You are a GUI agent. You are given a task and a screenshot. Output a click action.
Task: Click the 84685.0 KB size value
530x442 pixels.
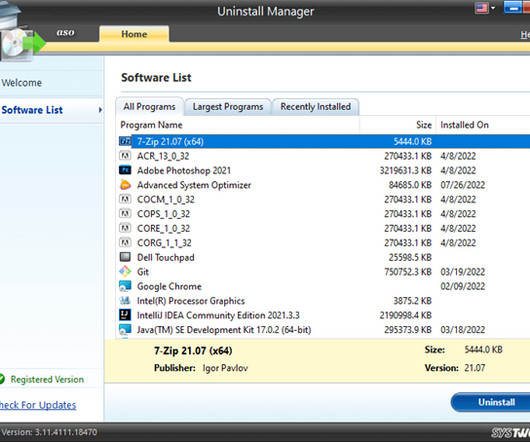[x=410, y=185]
